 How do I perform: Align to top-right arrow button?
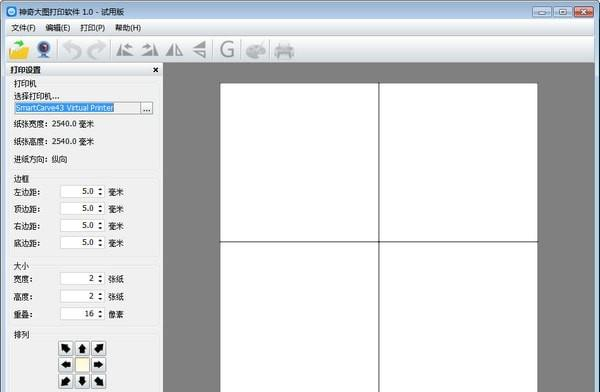99,348
